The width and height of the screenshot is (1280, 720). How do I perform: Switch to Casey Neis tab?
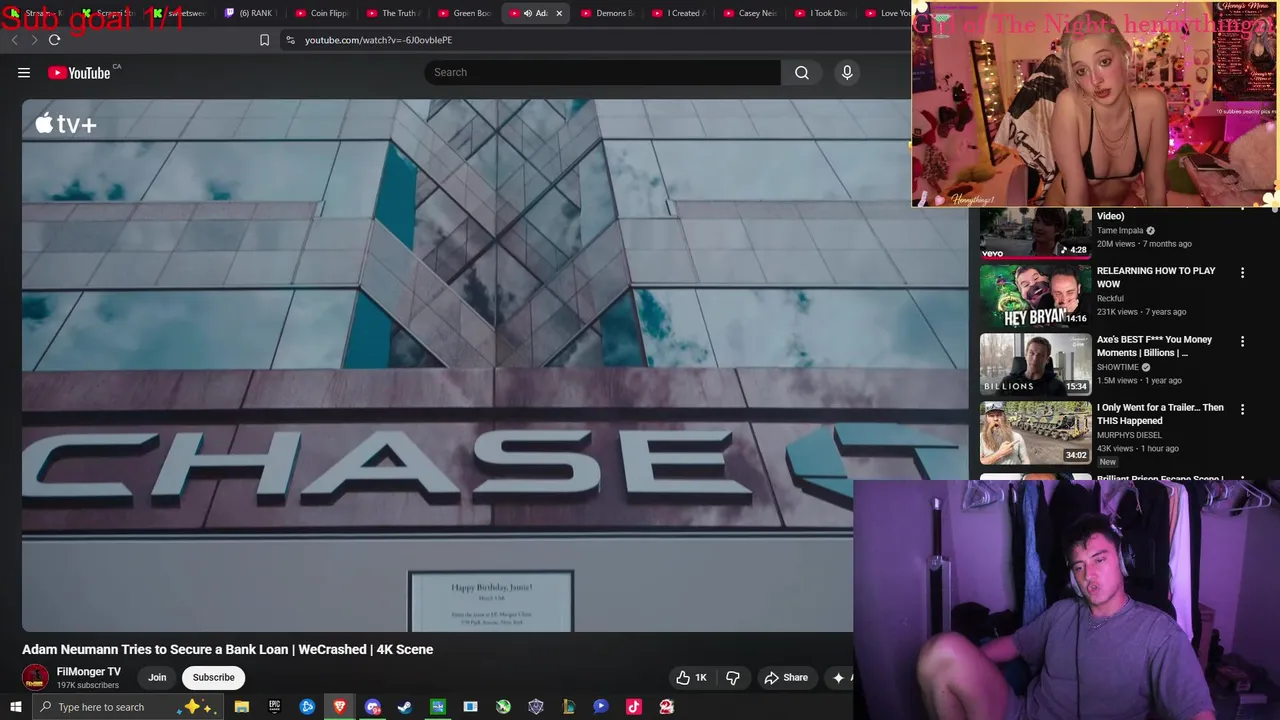click(750, 13)
